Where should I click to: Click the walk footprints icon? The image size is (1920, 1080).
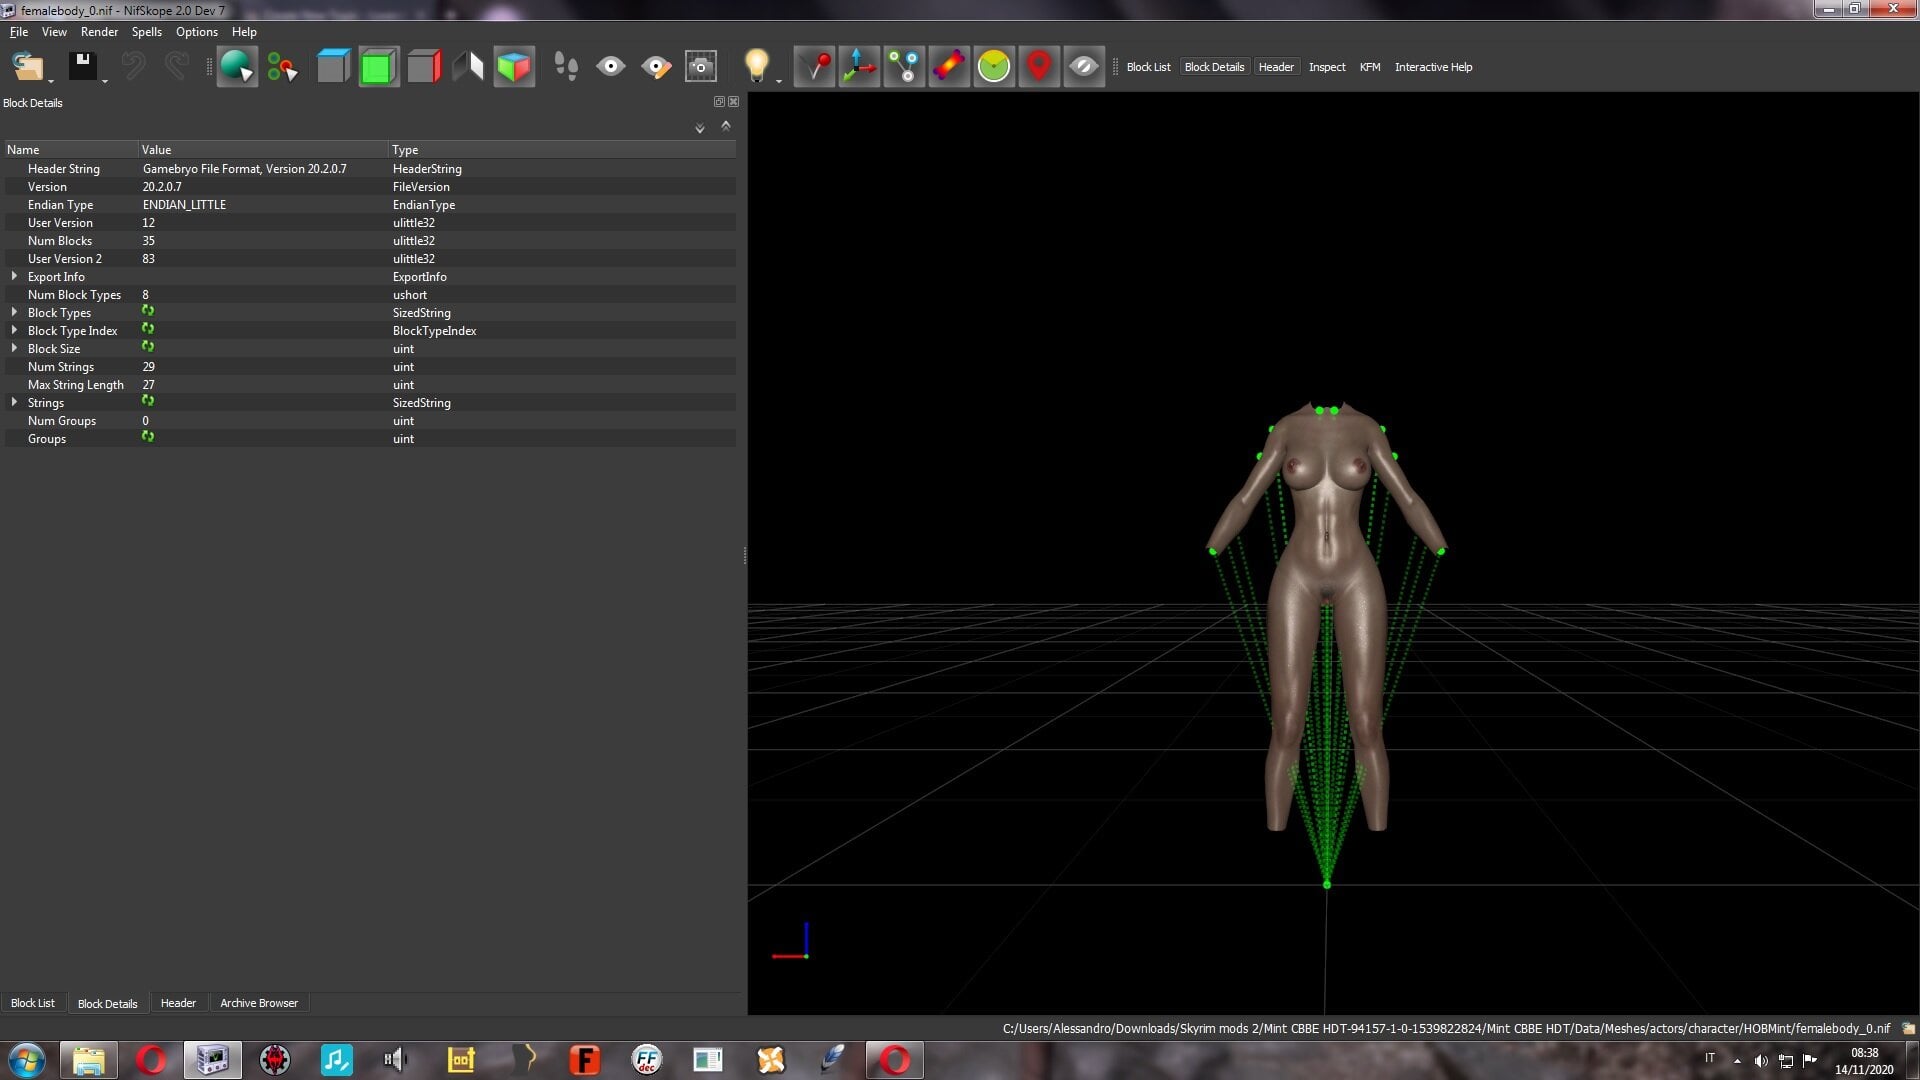pyautogui.click(x=566, y=67)
